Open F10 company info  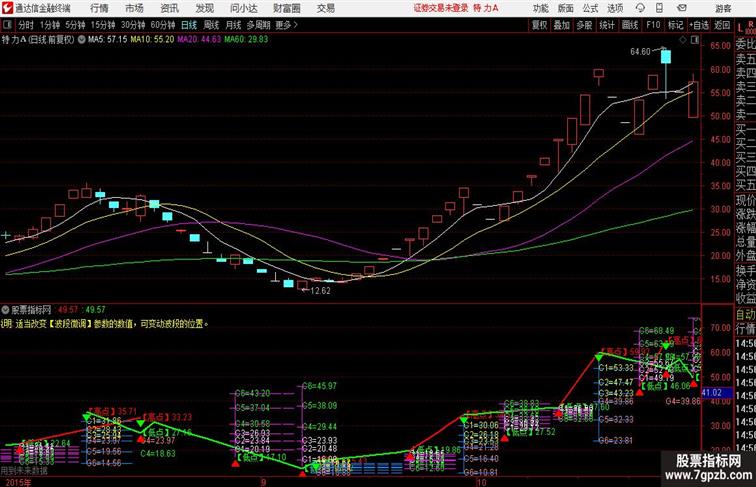click(653, 25)
